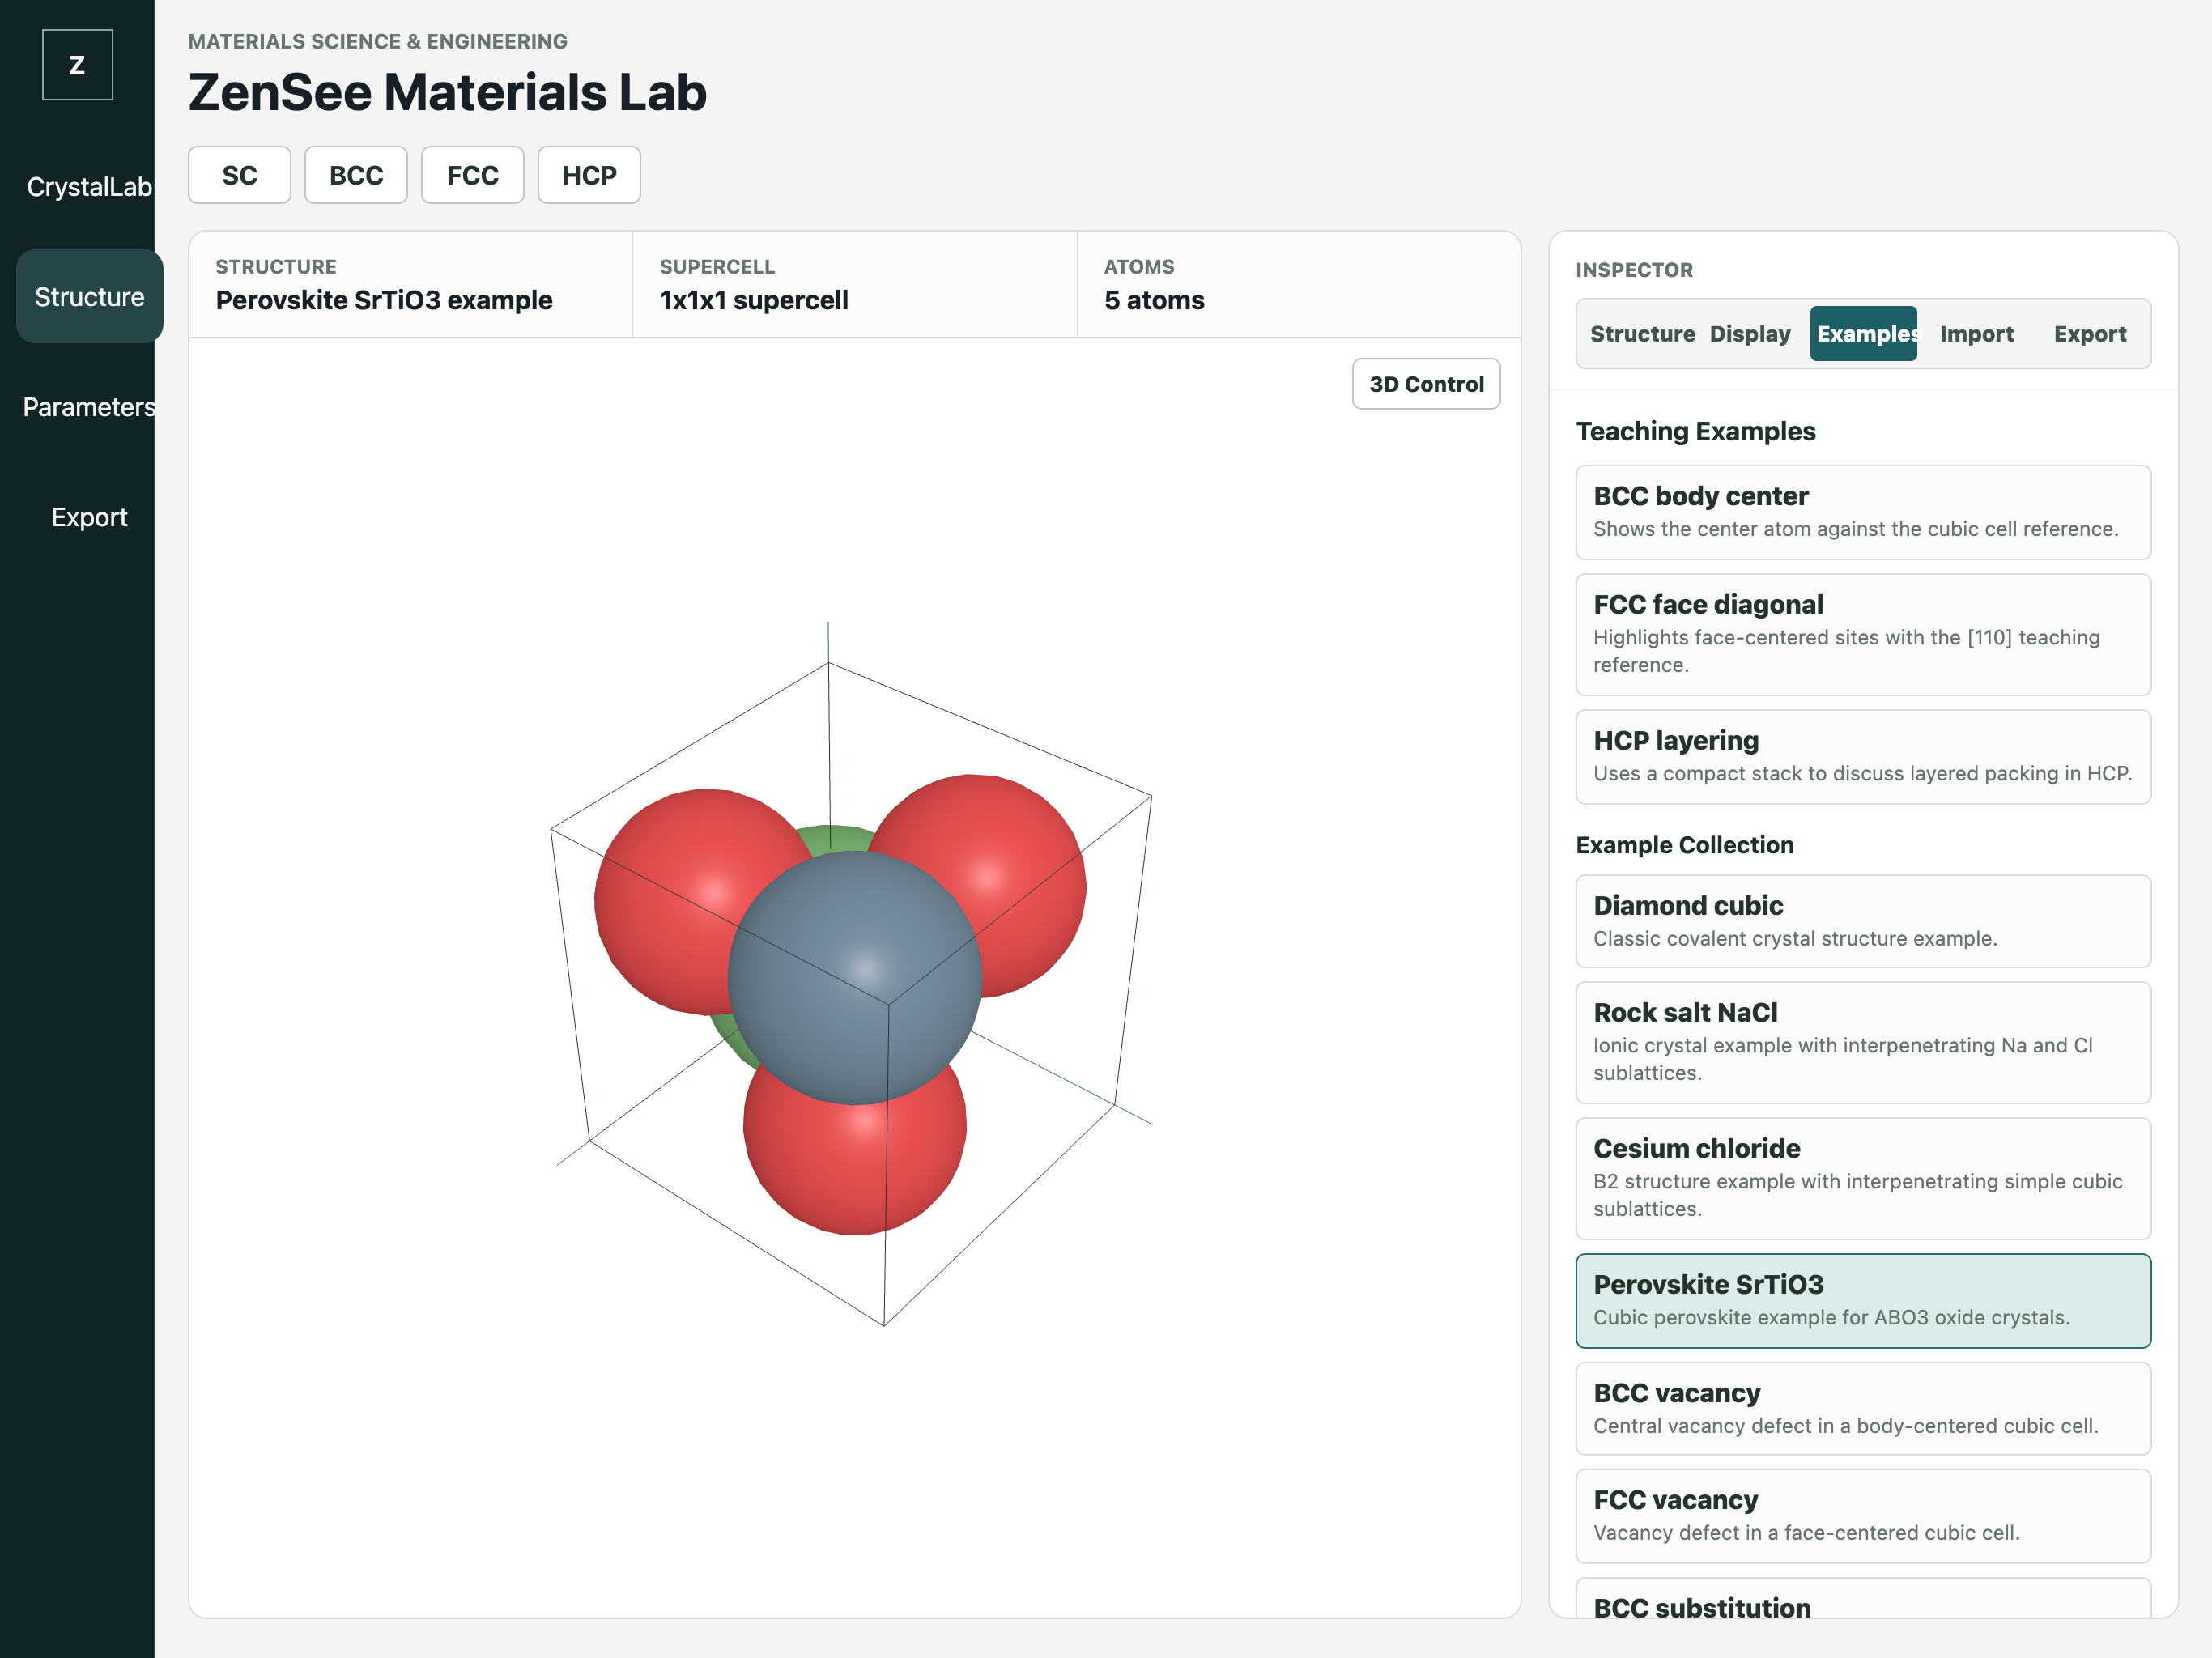Screen dimensions: 2212x1658
Task: Click 'Perovskite SrTiO3 example' structure text
Action: (384, 300)
